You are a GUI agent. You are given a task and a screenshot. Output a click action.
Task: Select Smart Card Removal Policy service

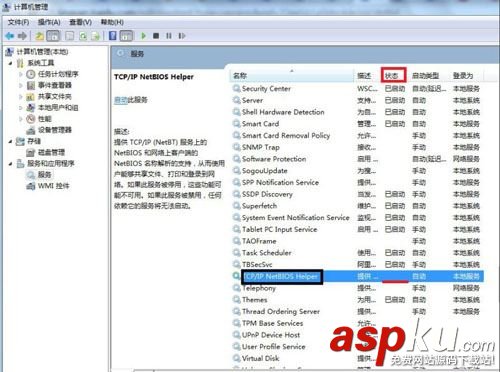tap(358, 136)
